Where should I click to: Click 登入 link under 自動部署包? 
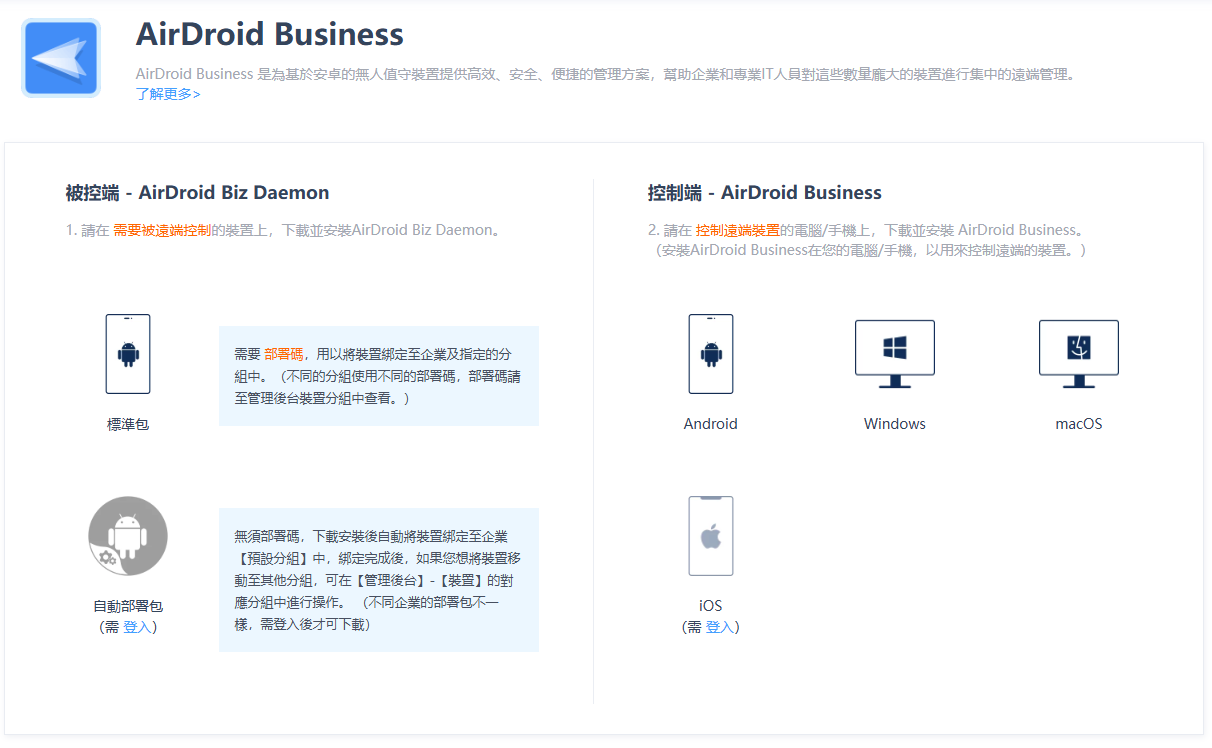137,627
